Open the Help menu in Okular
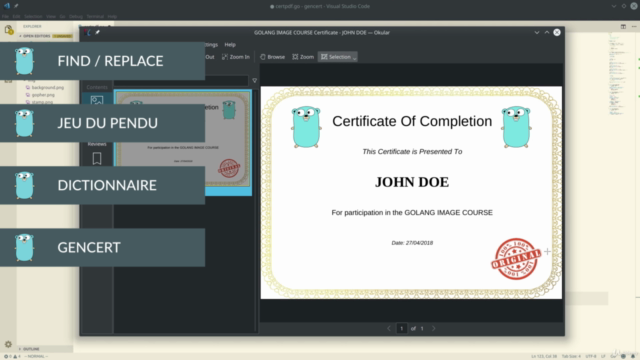640x360 pixels. tap(230, 44)
